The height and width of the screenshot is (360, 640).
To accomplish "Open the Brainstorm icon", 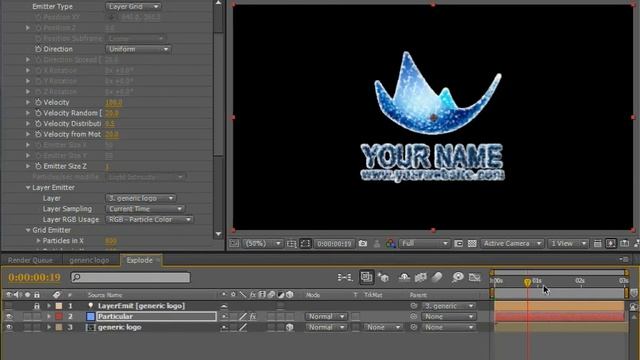I will pos(458,278).
